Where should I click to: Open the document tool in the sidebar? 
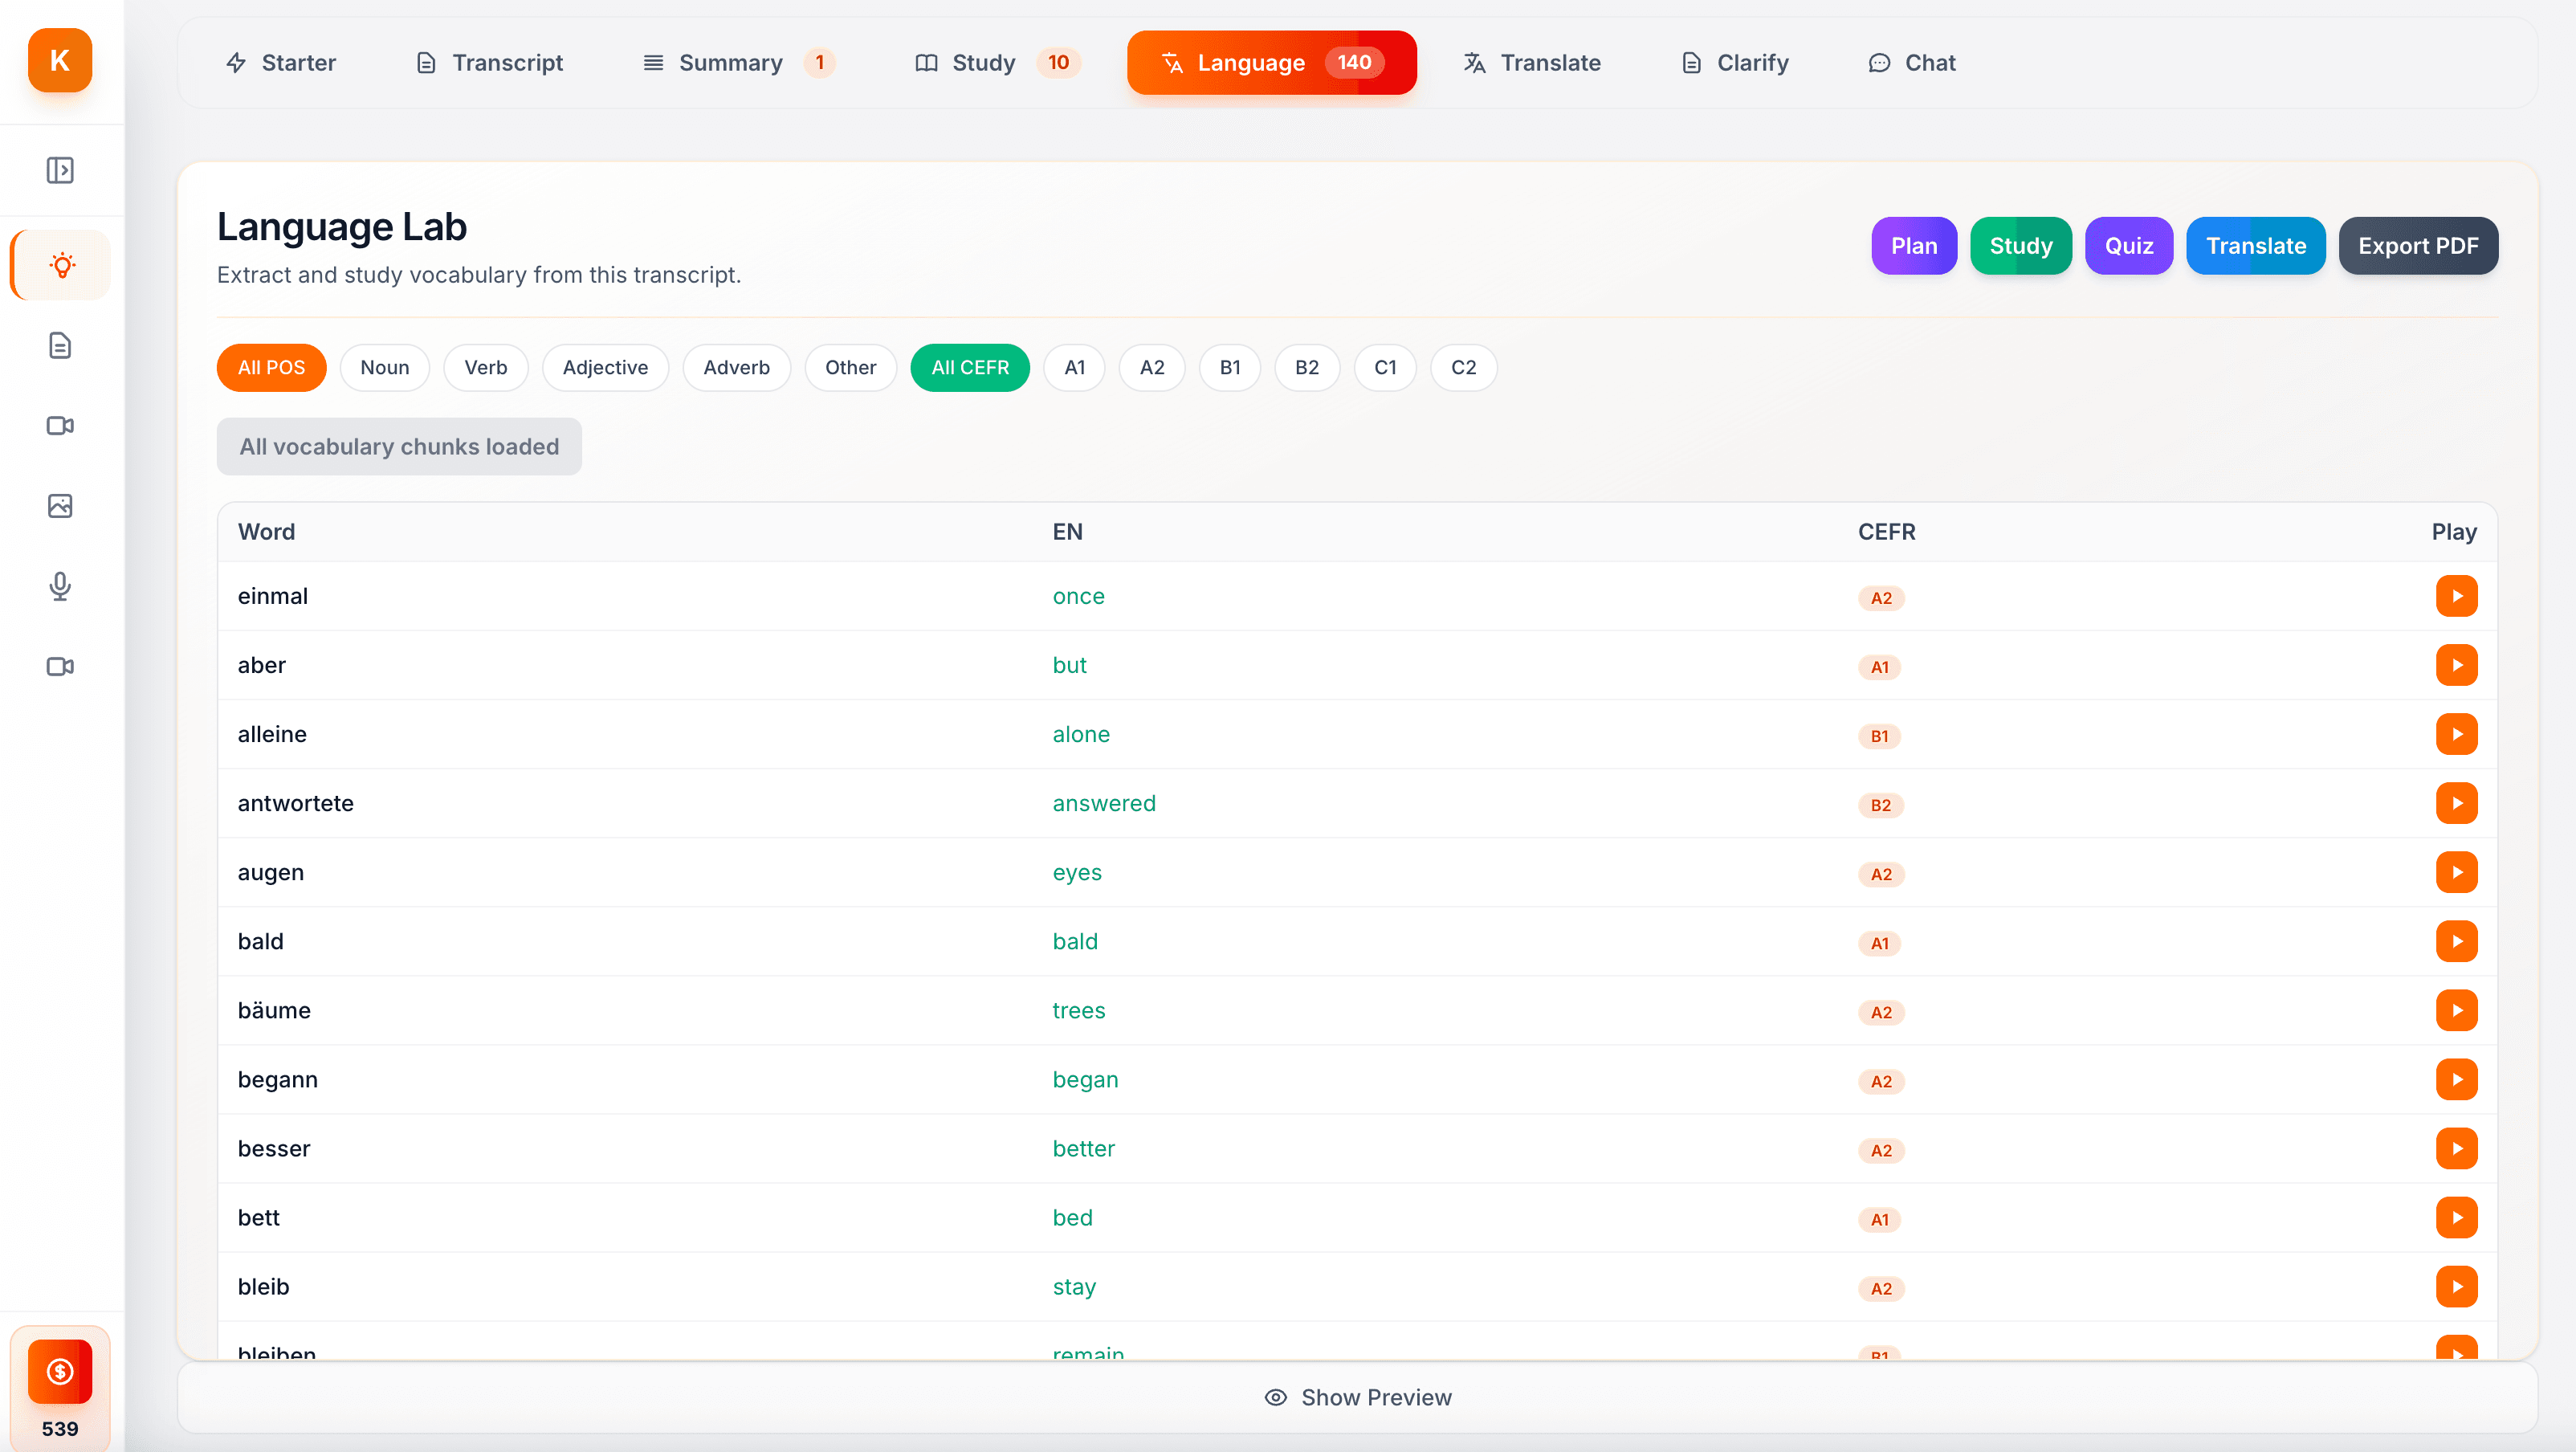[x=59, y=345]
